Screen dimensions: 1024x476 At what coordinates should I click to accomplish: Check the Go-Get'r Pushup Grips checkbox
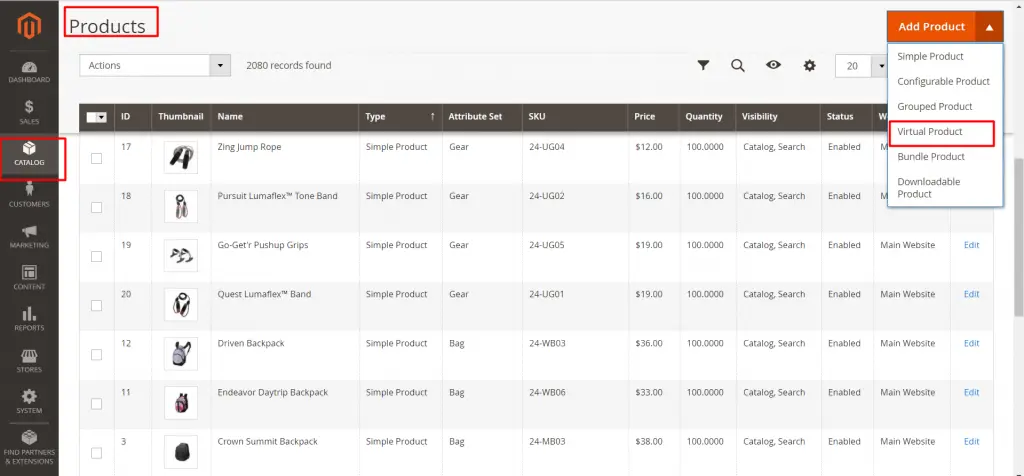(x=97, y=256)
